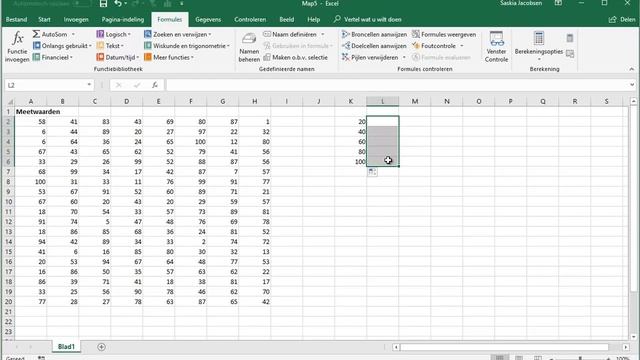Add a new sheet with plus button

(101, 347)
